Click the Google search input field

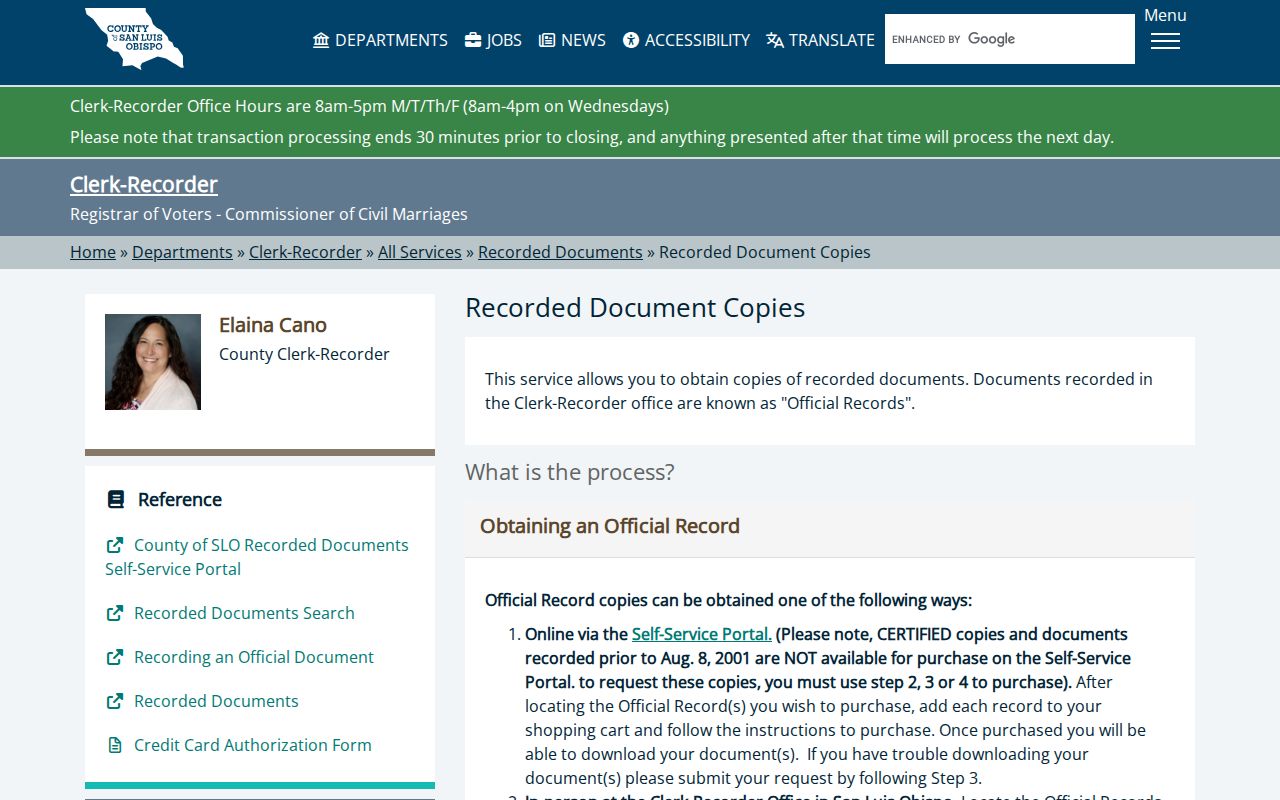click(1010, 39)
